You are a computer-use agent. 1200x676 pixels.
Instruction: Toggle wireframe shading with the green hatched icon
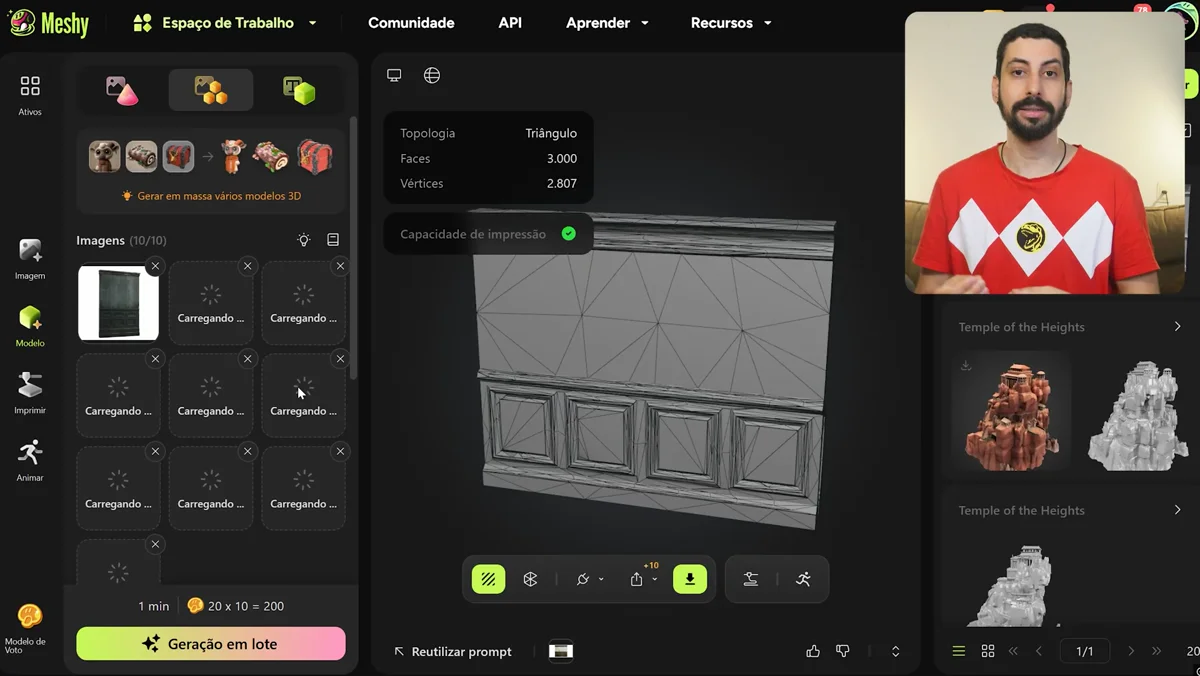(x=488, y=578)
